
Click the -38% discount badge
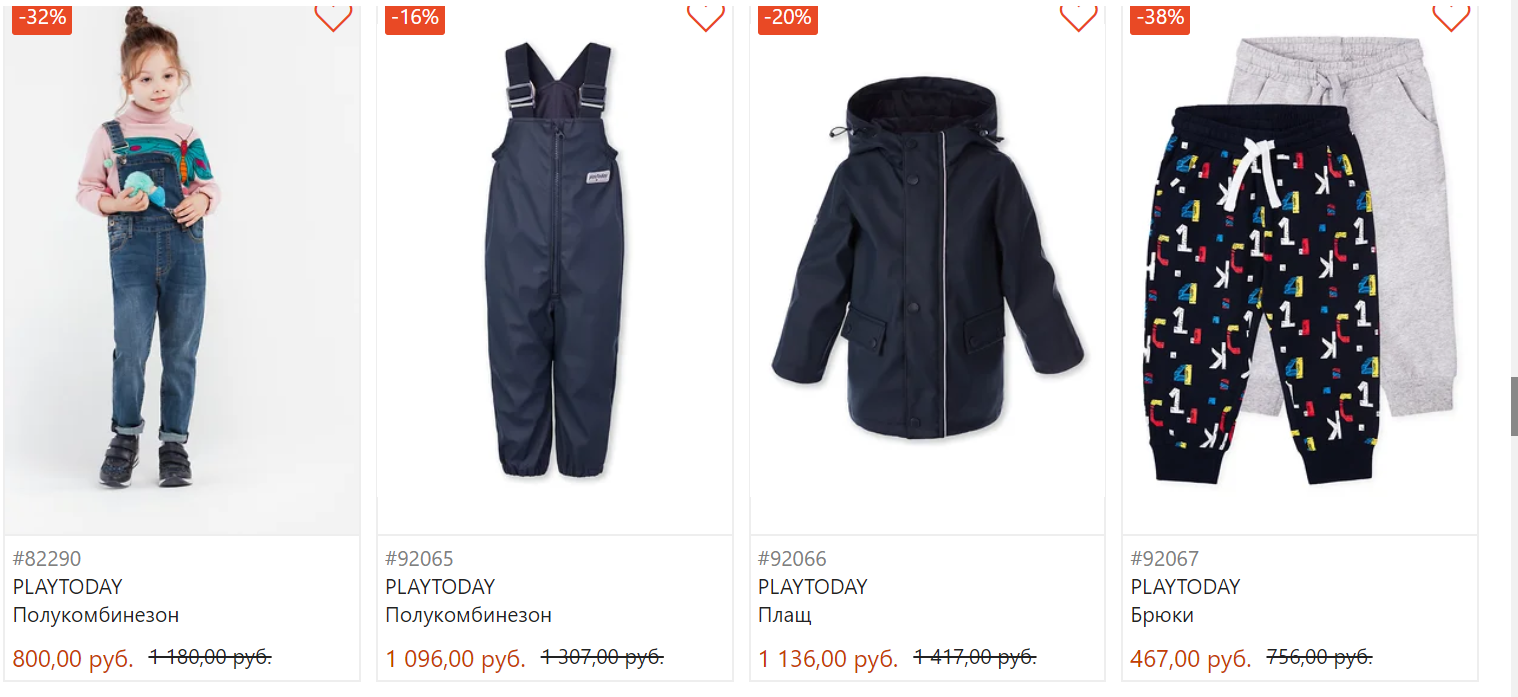[1160, 18]
